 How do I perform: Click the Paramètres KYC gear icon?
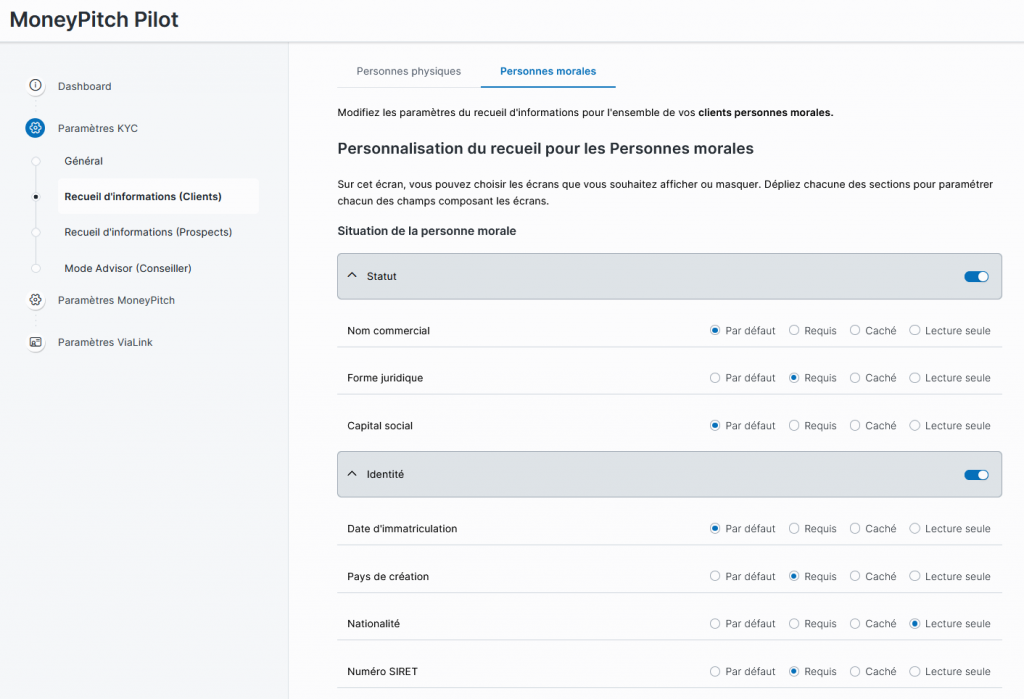pyautogui.click(x=36, y=128)
